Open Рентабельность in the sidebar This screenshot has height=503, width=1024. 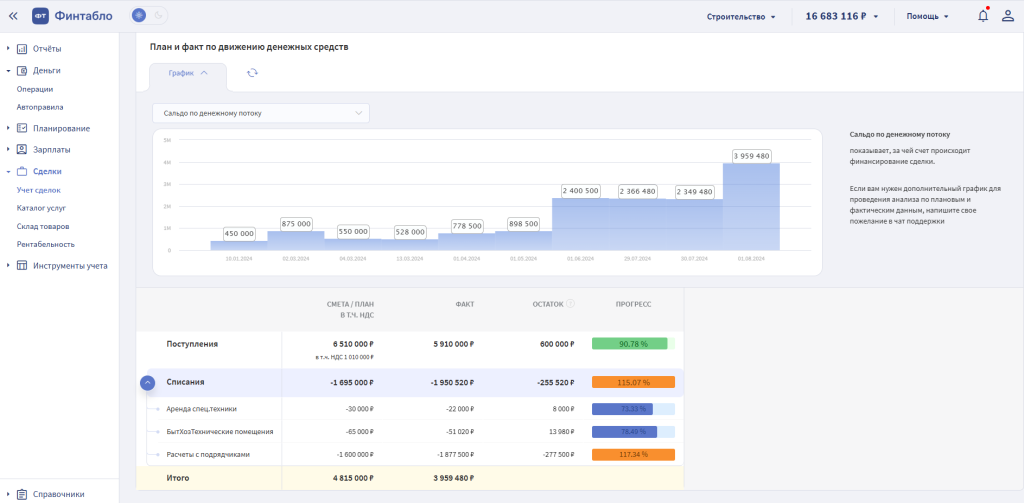tap(46, 244)
